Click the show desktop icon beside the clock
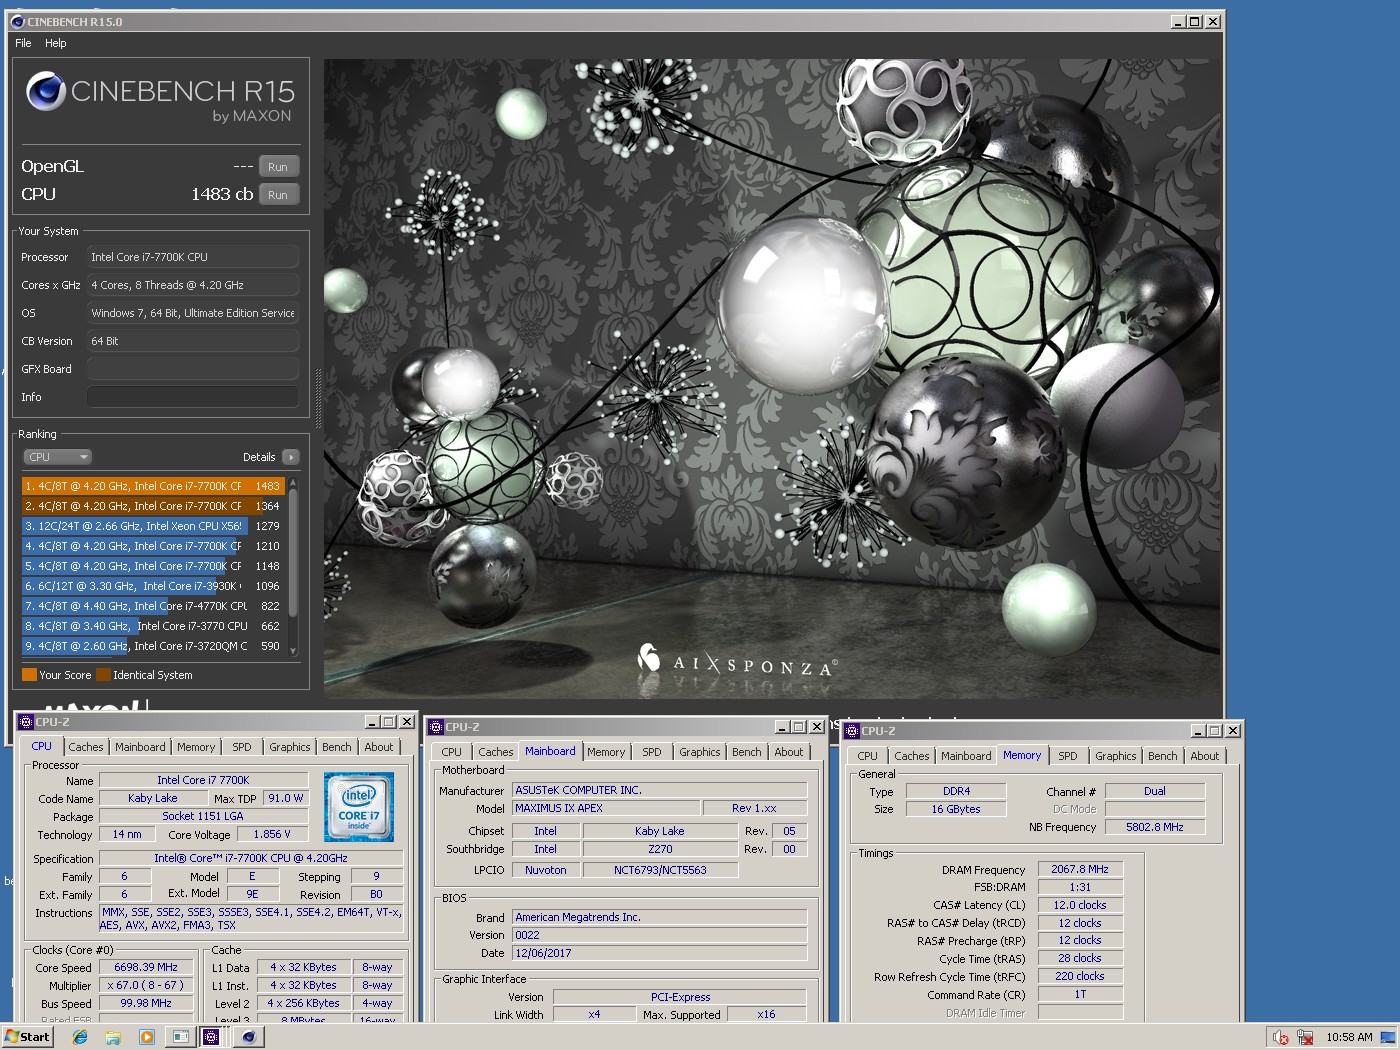The width and height of the screenshot is (1400, 1050). pos(1389,1037)
